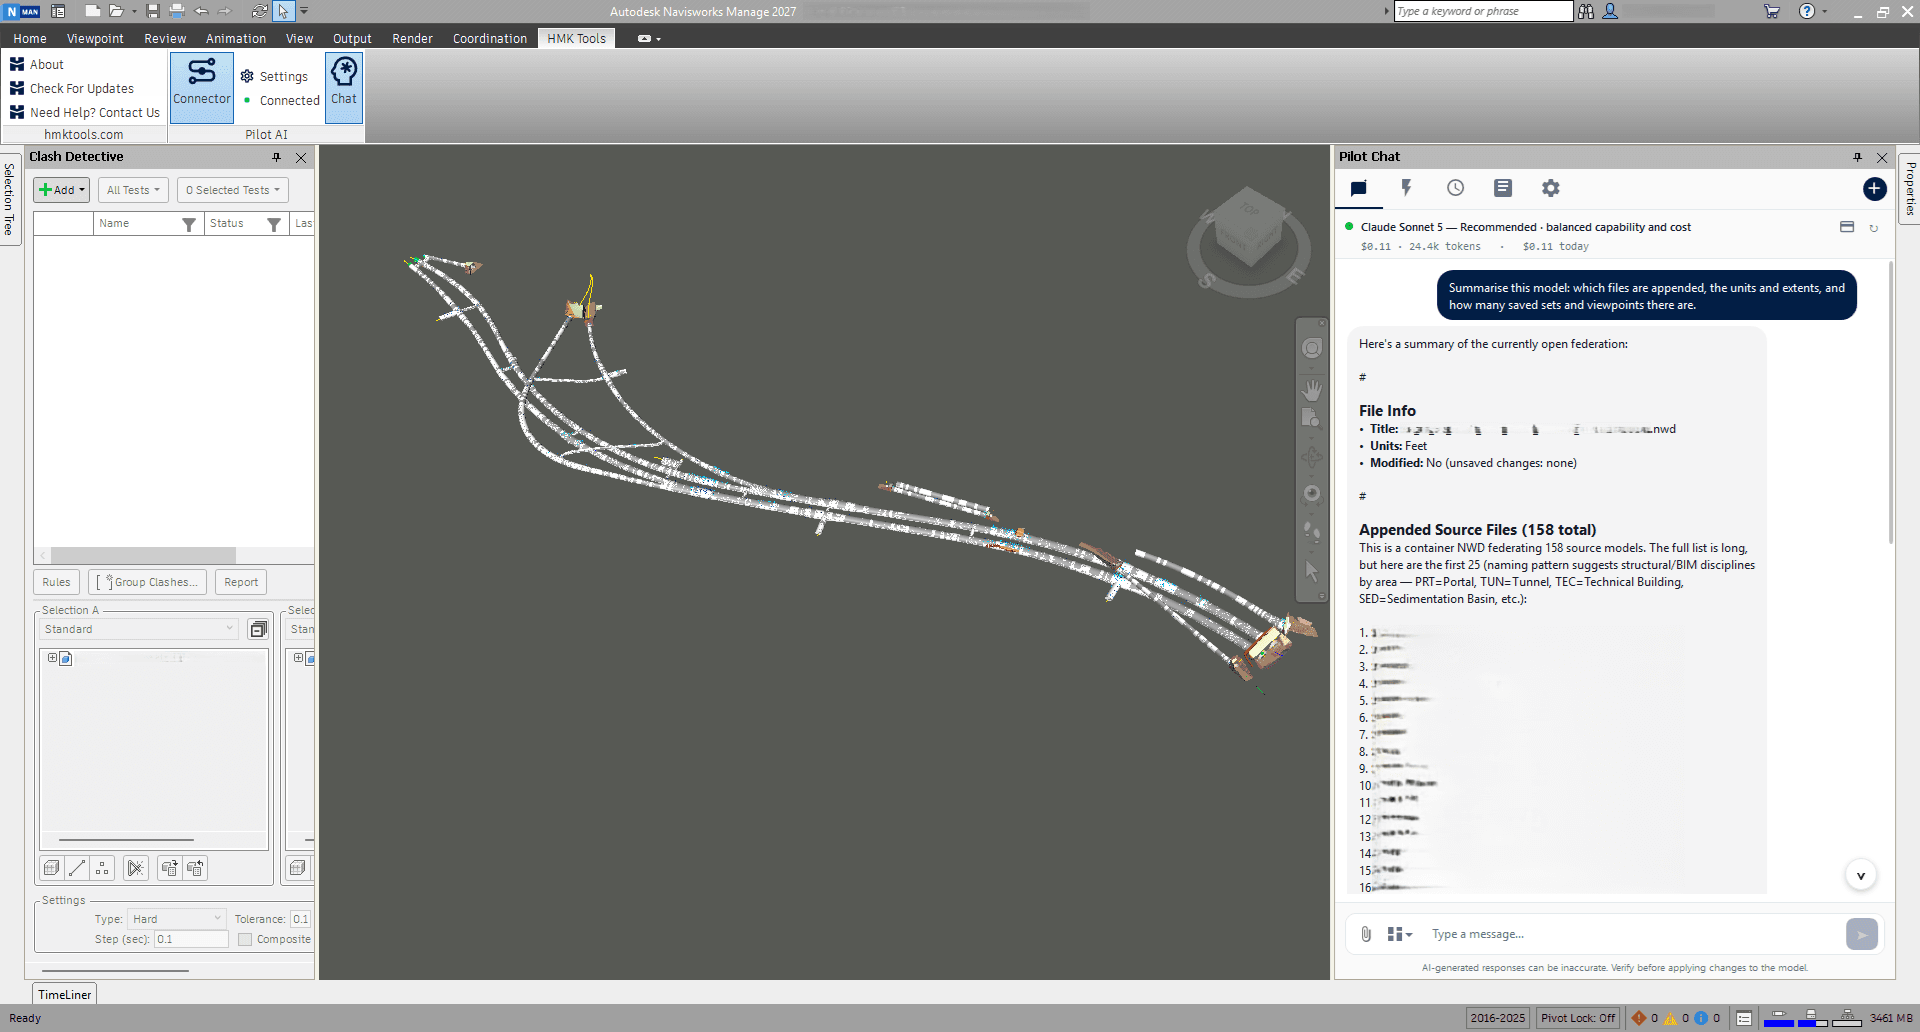Activate the Select cursor tool in quick access toolbar
The height and width of the screenshot is (1032, 1920).
point(283,11)
